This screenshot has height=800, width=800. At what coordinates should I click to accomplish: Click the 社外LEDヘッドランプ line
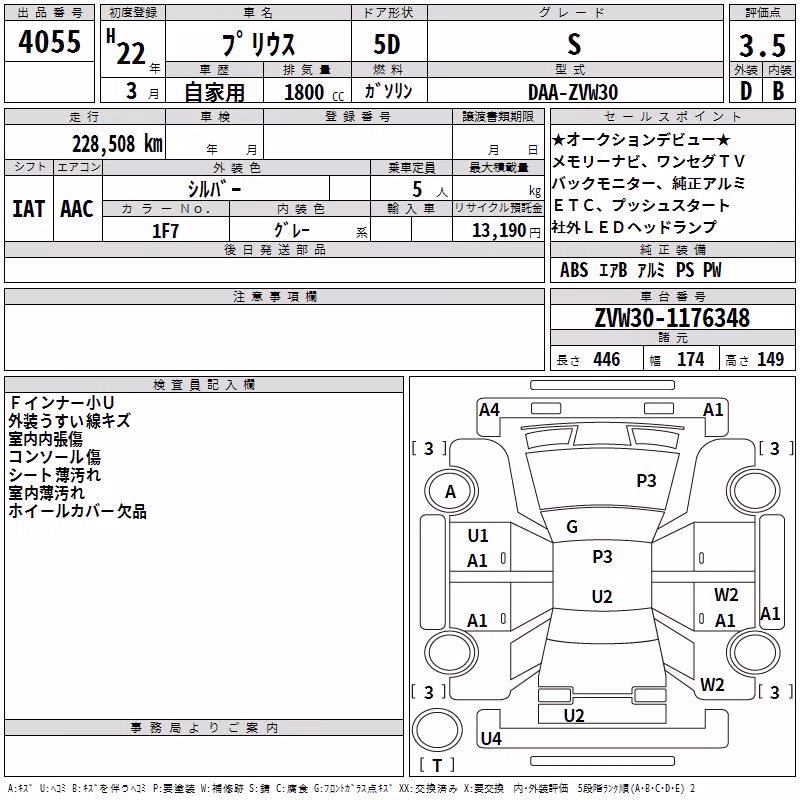pyautogui.click(x=635, y=227)
